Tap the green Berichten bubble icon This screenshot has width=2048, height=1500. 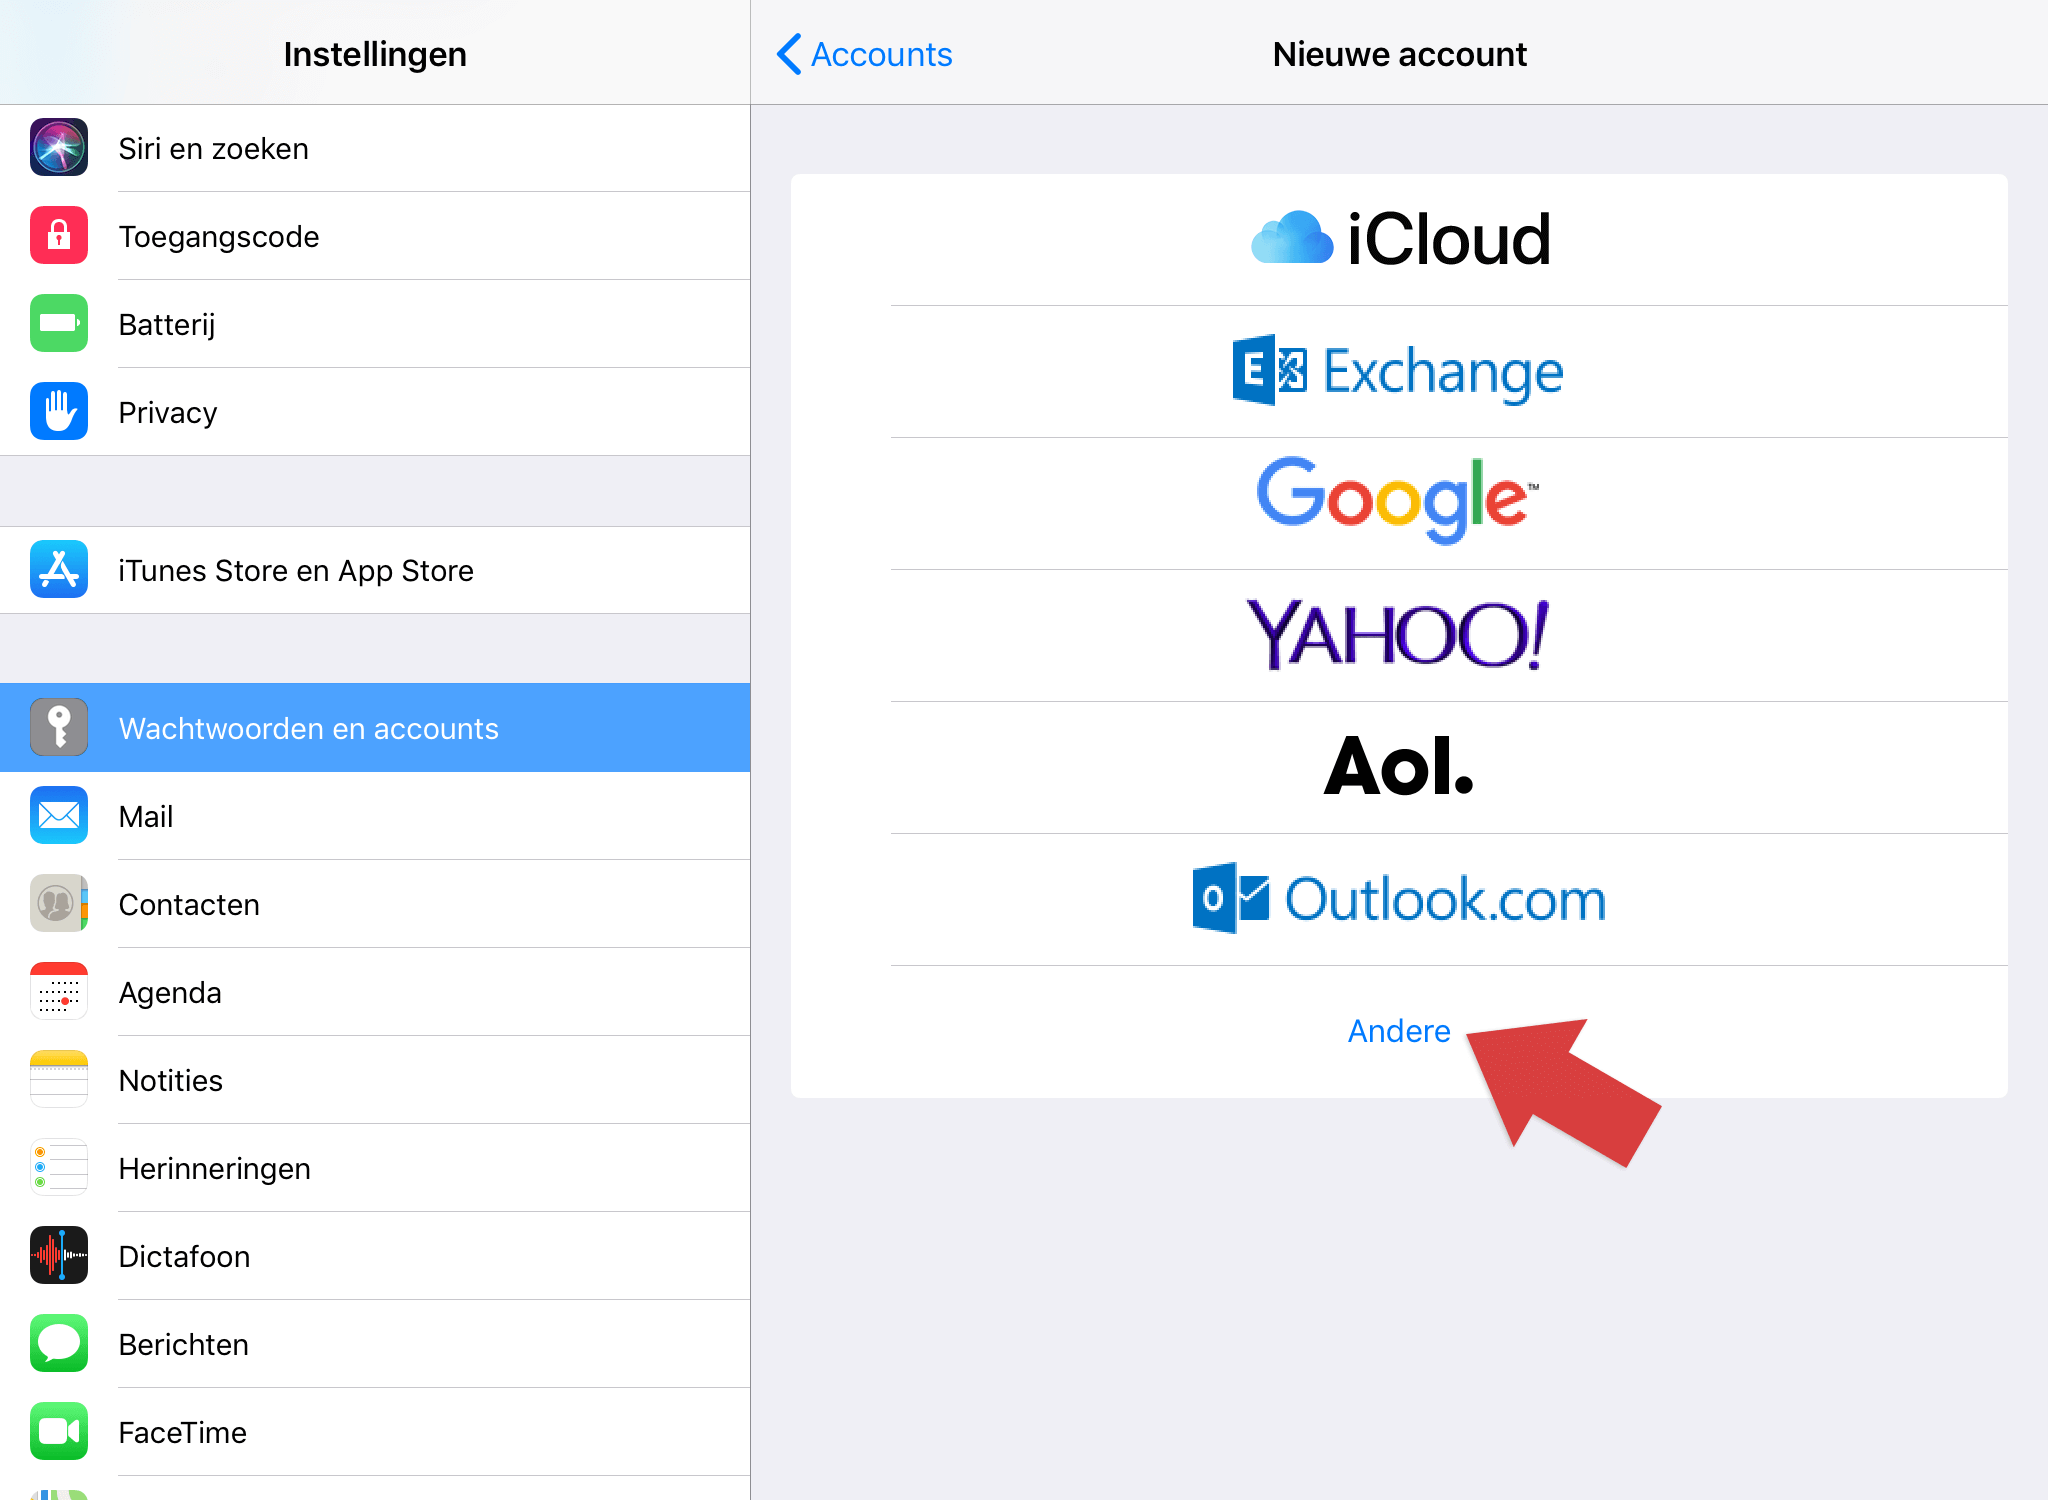(x=59, y=1344)
